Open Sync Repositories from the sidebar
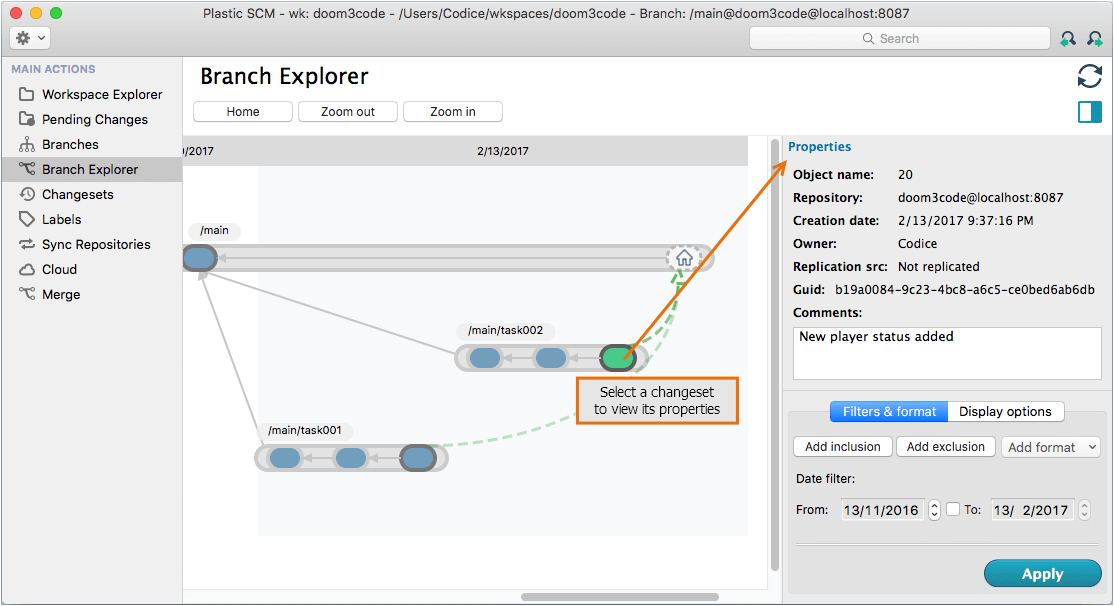The width and height of the screenshot is (1114, 606). [x=91, y=244]
